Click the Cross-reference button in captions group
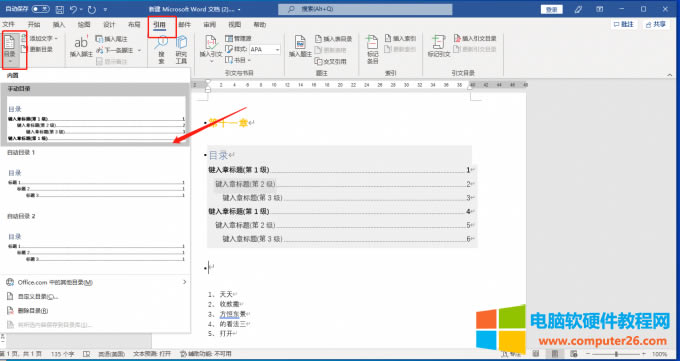Image resolution: width=680 pixels, height=361 pixels. click(x=331, y=61)
